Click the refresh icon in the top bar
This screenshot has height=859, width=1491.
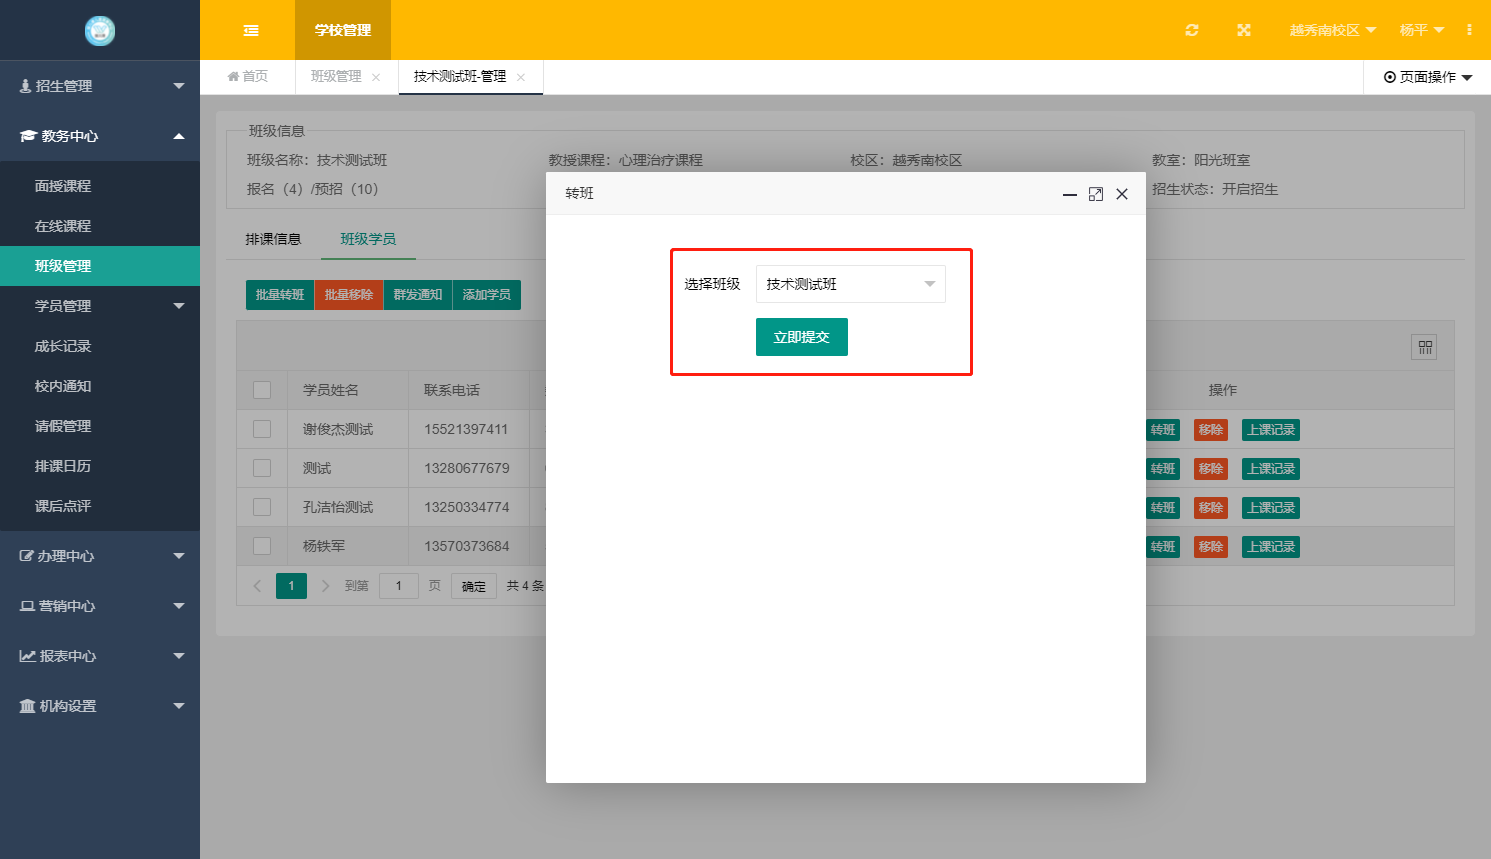point(1192,30)
